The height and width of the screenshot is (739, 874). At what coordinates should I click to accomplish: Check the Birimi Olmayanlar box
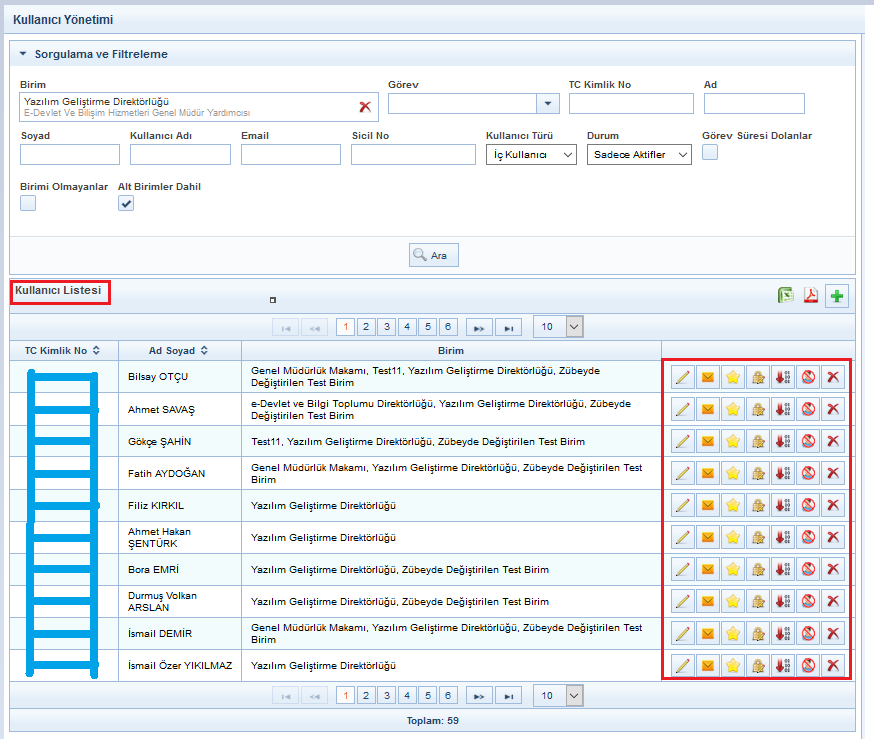[x=28, y=203]
